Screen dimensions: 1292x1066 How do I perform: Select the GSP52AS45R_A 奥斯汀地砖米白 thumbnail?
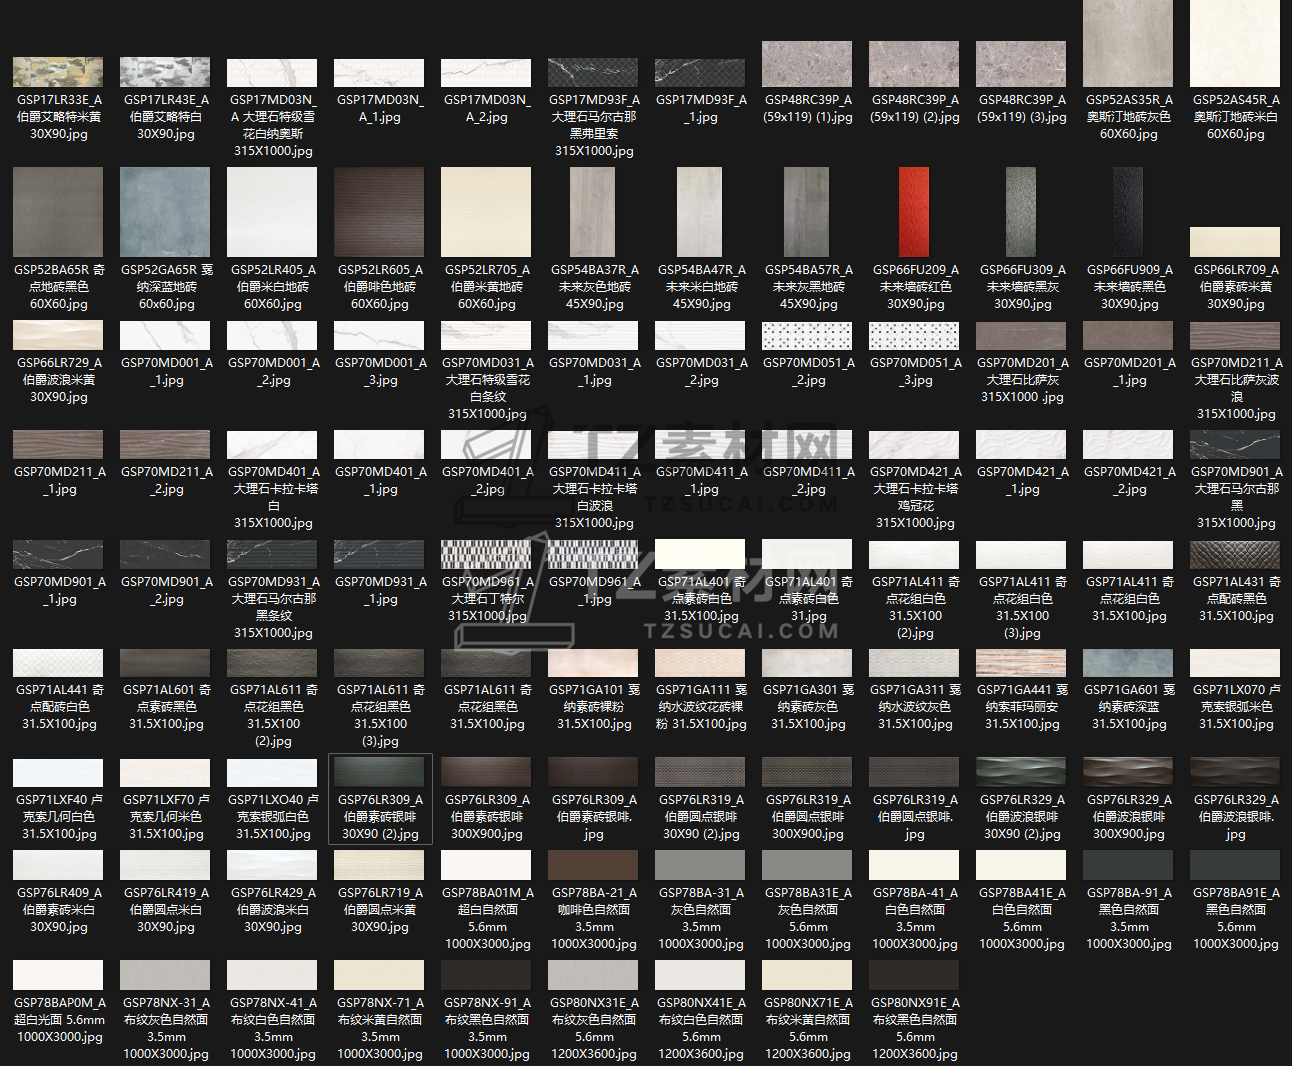(1235, 44)
